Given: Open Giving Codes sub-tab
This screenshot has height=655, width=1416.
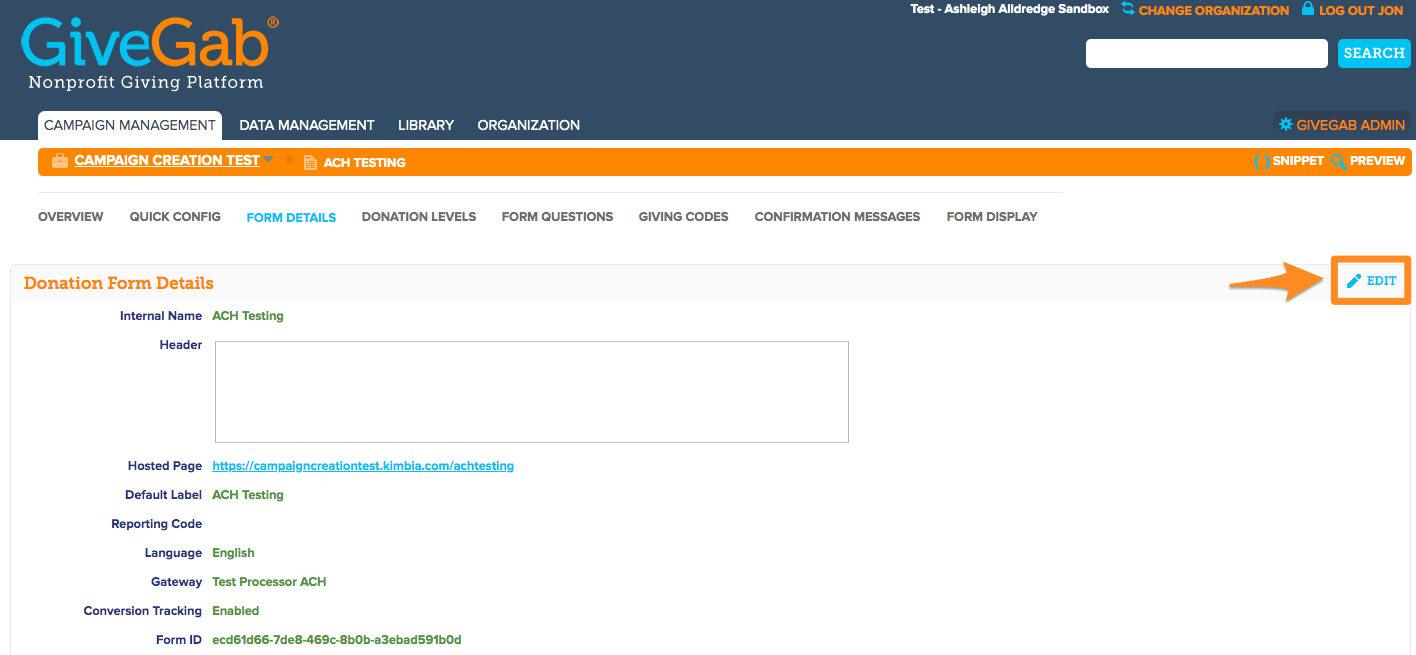Looking at the screenshot, I should click(684, 216).
